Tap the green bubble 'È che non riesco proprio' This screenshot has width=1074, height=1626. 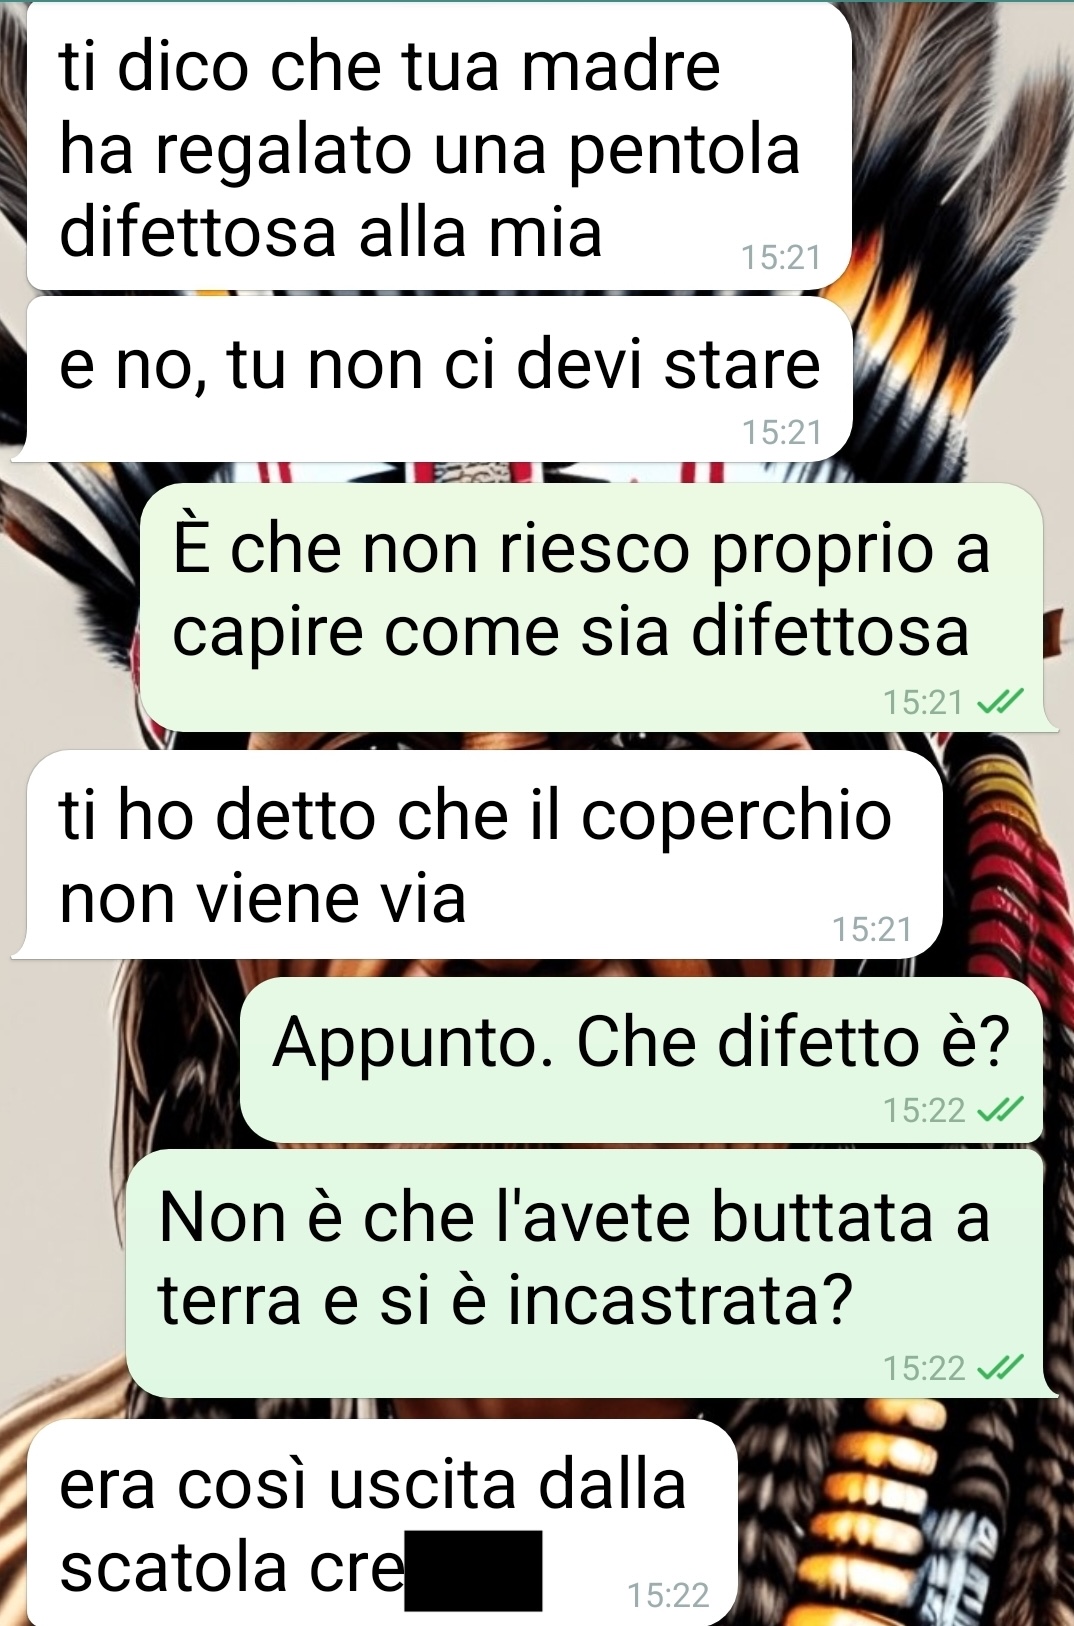click(x=590, y=607)
